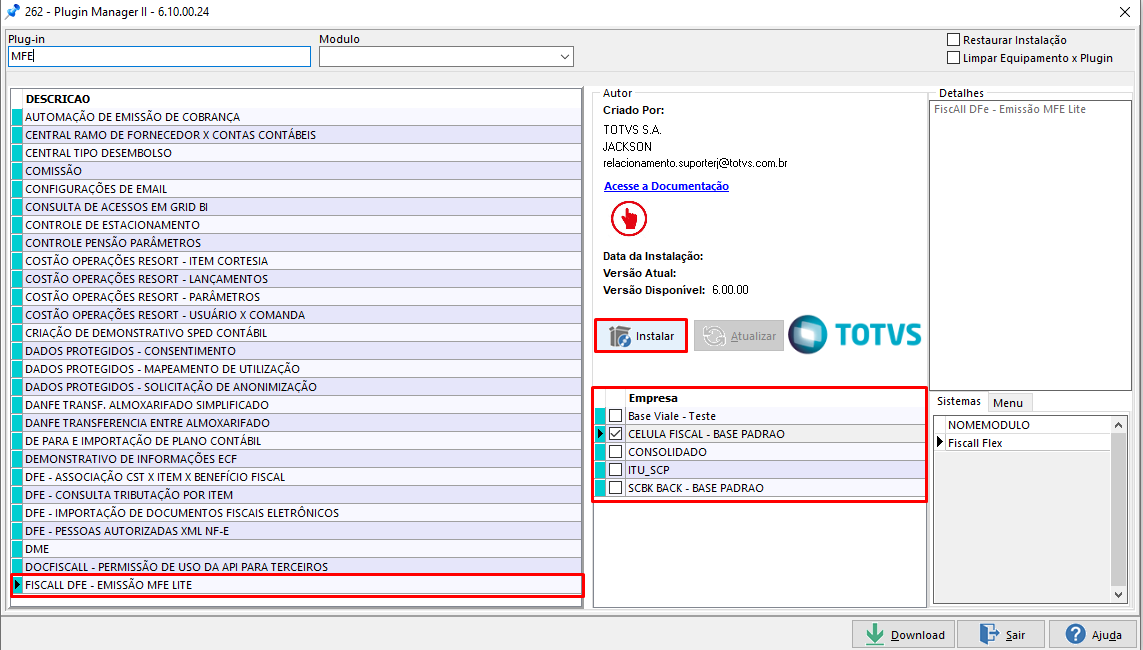Viewport: 1143px width, 650px height.
Task: Select DADOS PROTEGIDOS - SOLICITAÇÃO DE ANONIMIZAÇÃO
Action: (x=303, y=386)
